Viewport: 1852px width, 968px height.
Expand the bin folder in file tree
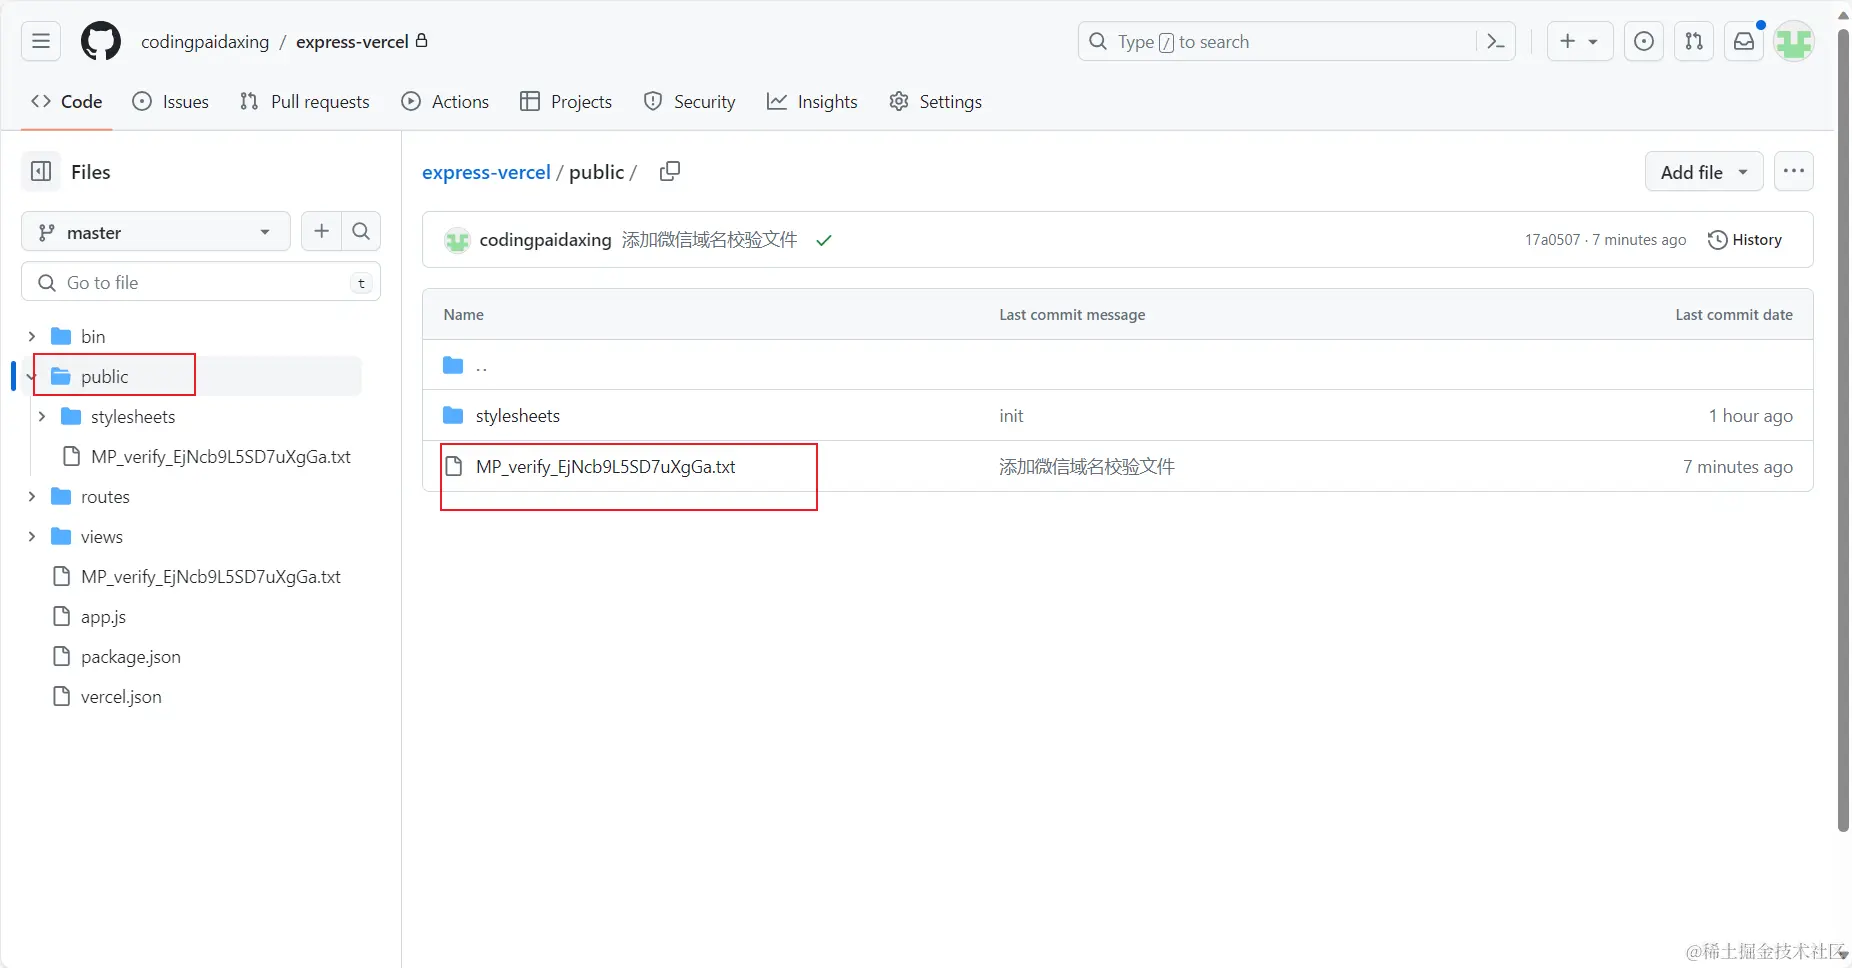coord(32,336)
